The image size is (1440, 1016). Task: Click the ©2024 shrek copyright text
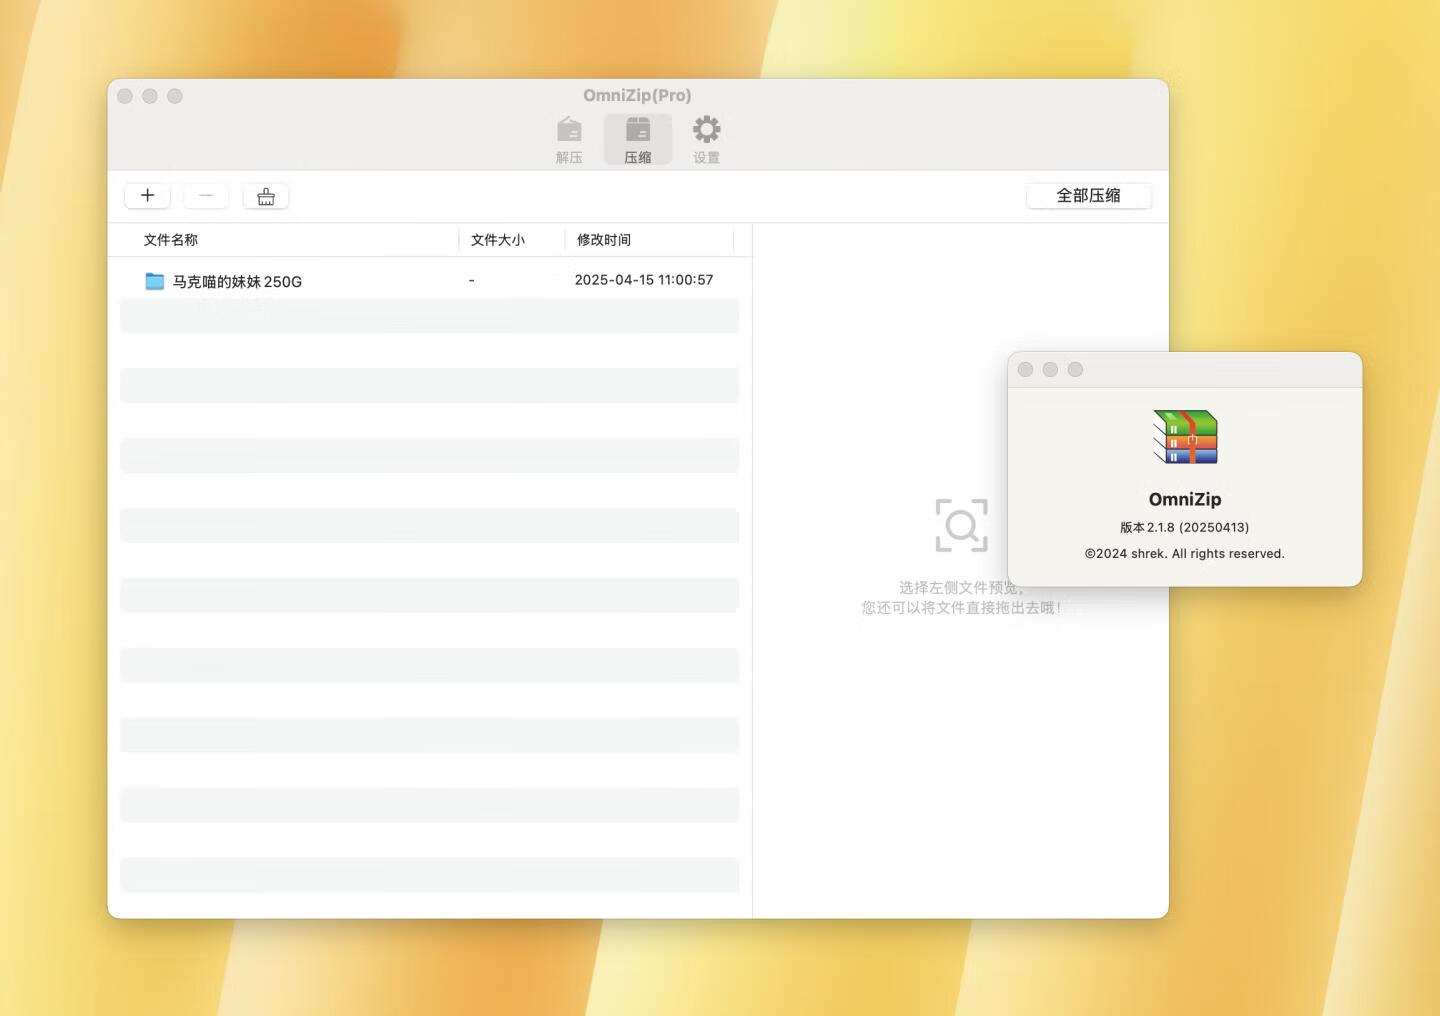(x=1185, y=553)
